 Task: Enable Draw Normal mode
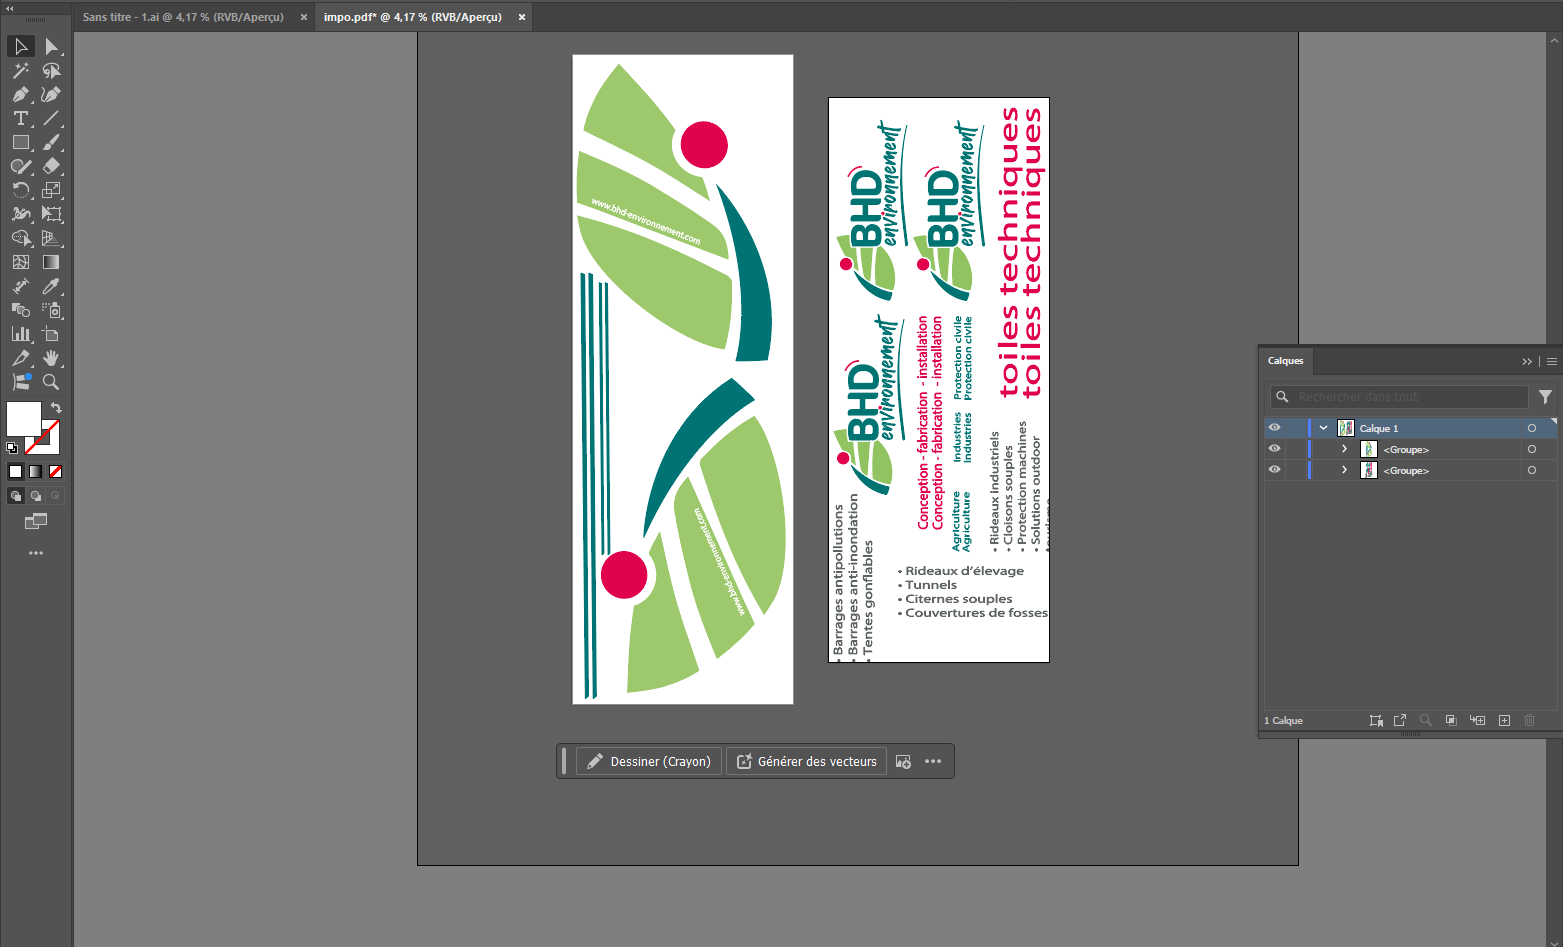(x=15, y=495)
